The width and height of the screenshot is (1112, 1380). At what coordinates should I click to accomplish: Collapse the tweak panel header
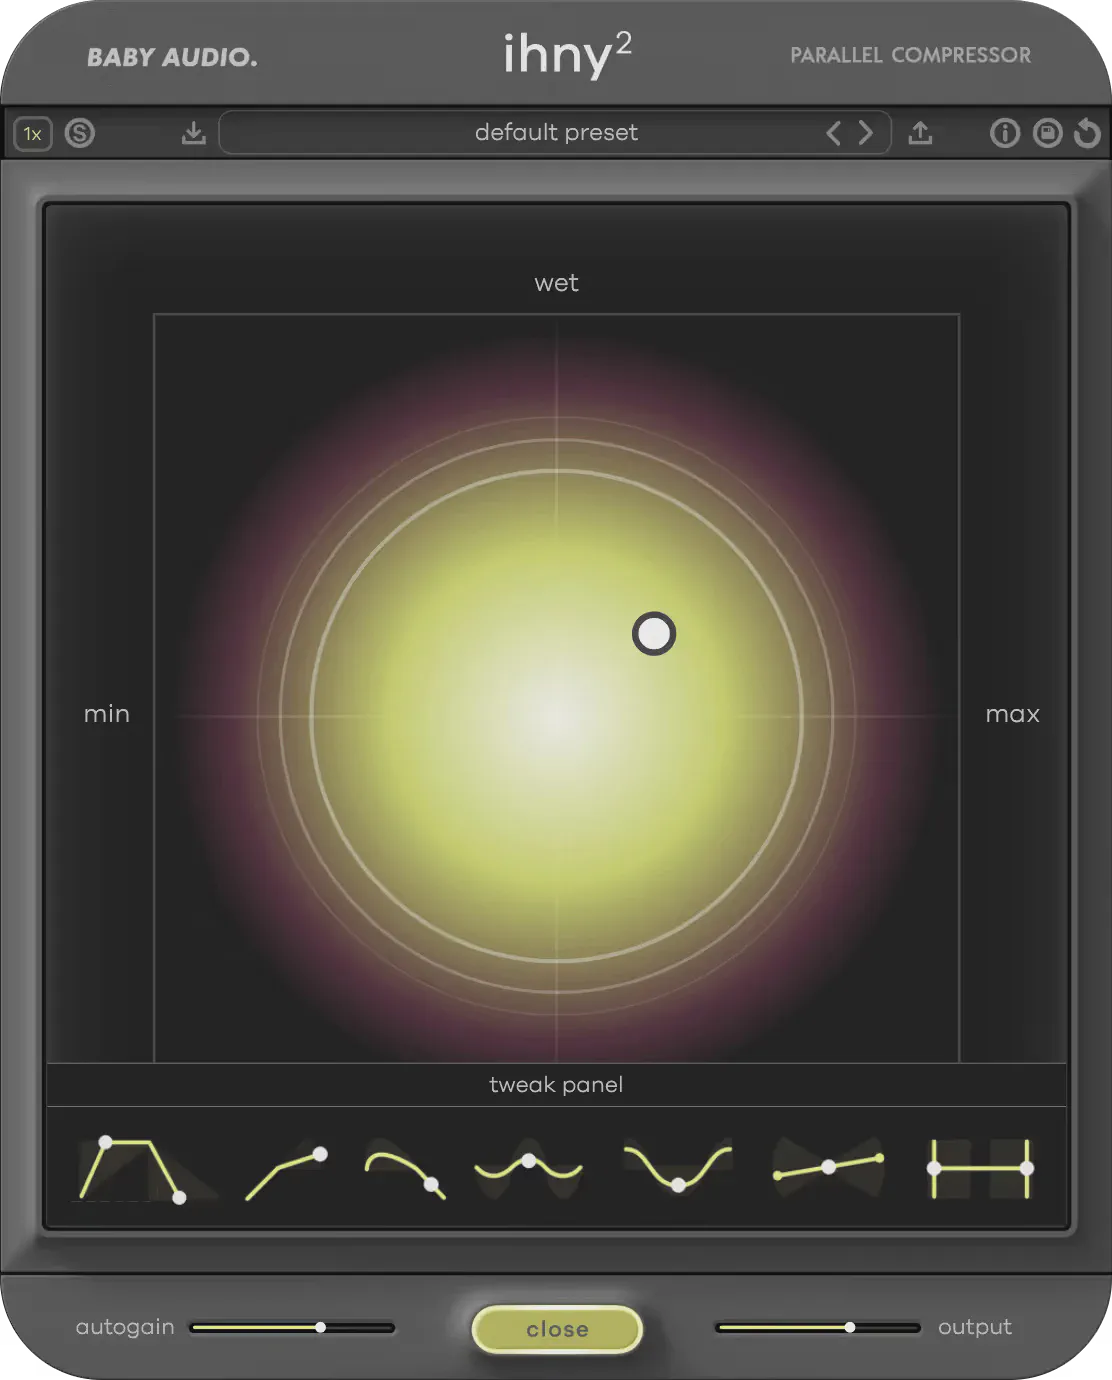556,1085
